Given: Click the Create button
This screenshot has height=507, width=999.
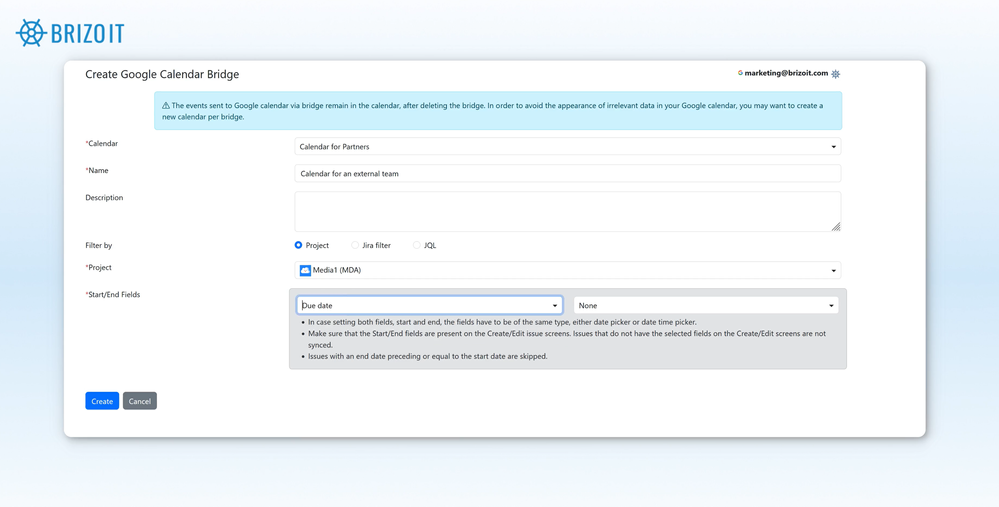Looking at the screenshot, I should [102, 401].
